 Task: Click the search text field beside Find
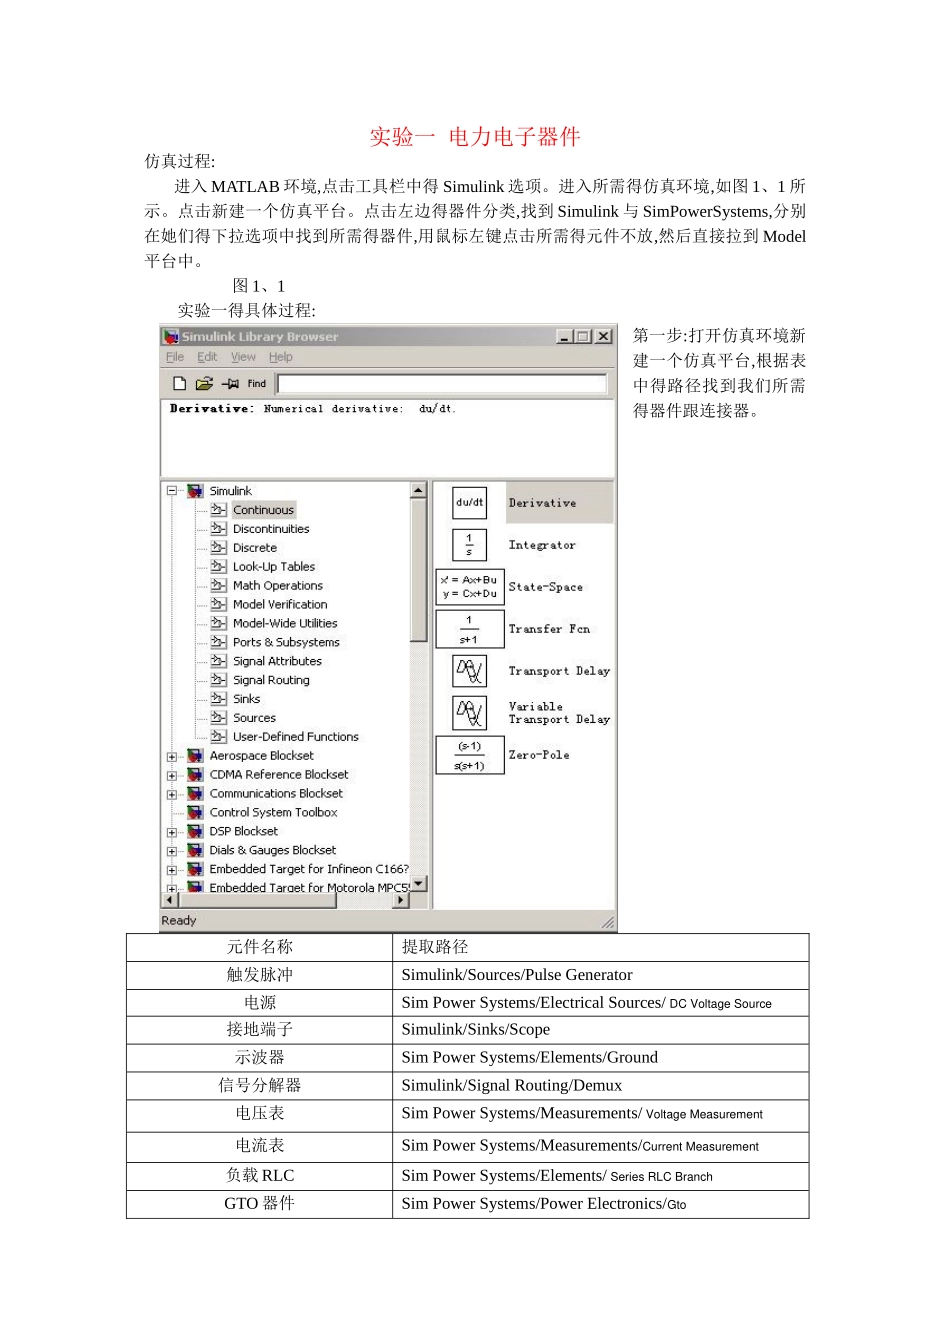442,383
